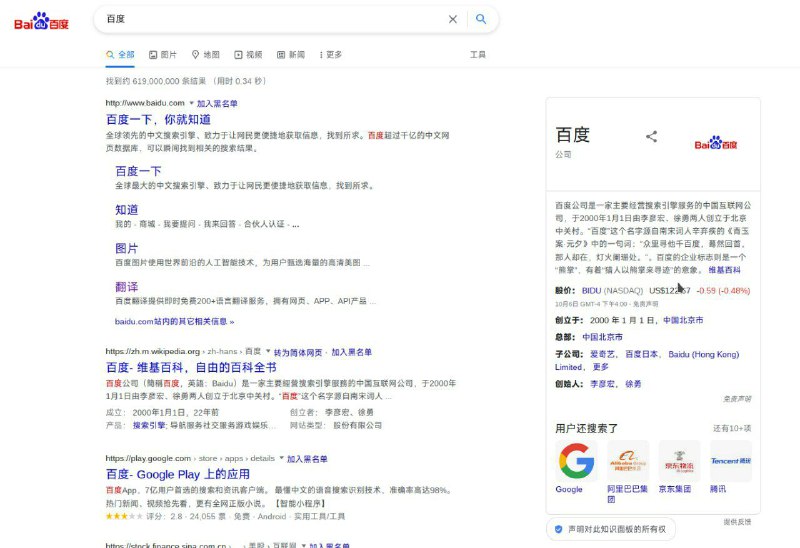Expand dropdown arrow next to www.baidu.com
This screenshot has width=800, height=548.
click(x=191, y=103)
